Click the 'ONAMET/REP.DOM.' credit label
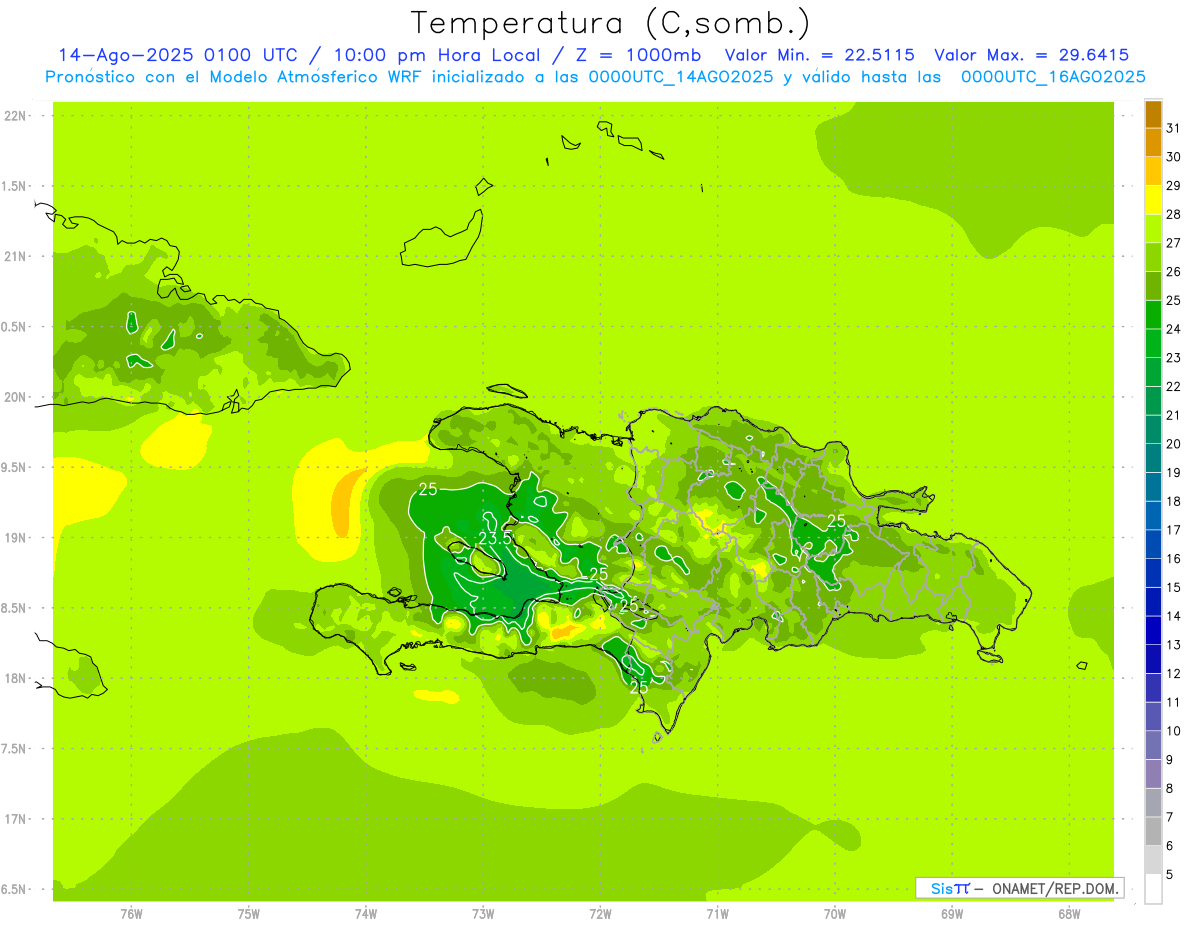1200x927 pixels. 1054,888
